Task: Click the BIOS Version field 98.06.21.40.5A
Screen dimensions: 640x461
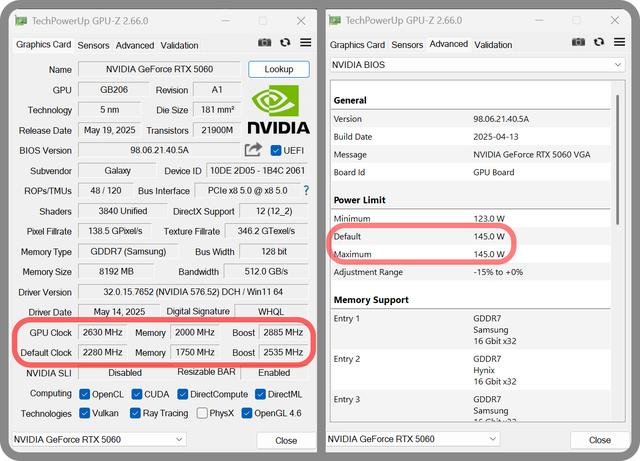Action: click(160, 150)
